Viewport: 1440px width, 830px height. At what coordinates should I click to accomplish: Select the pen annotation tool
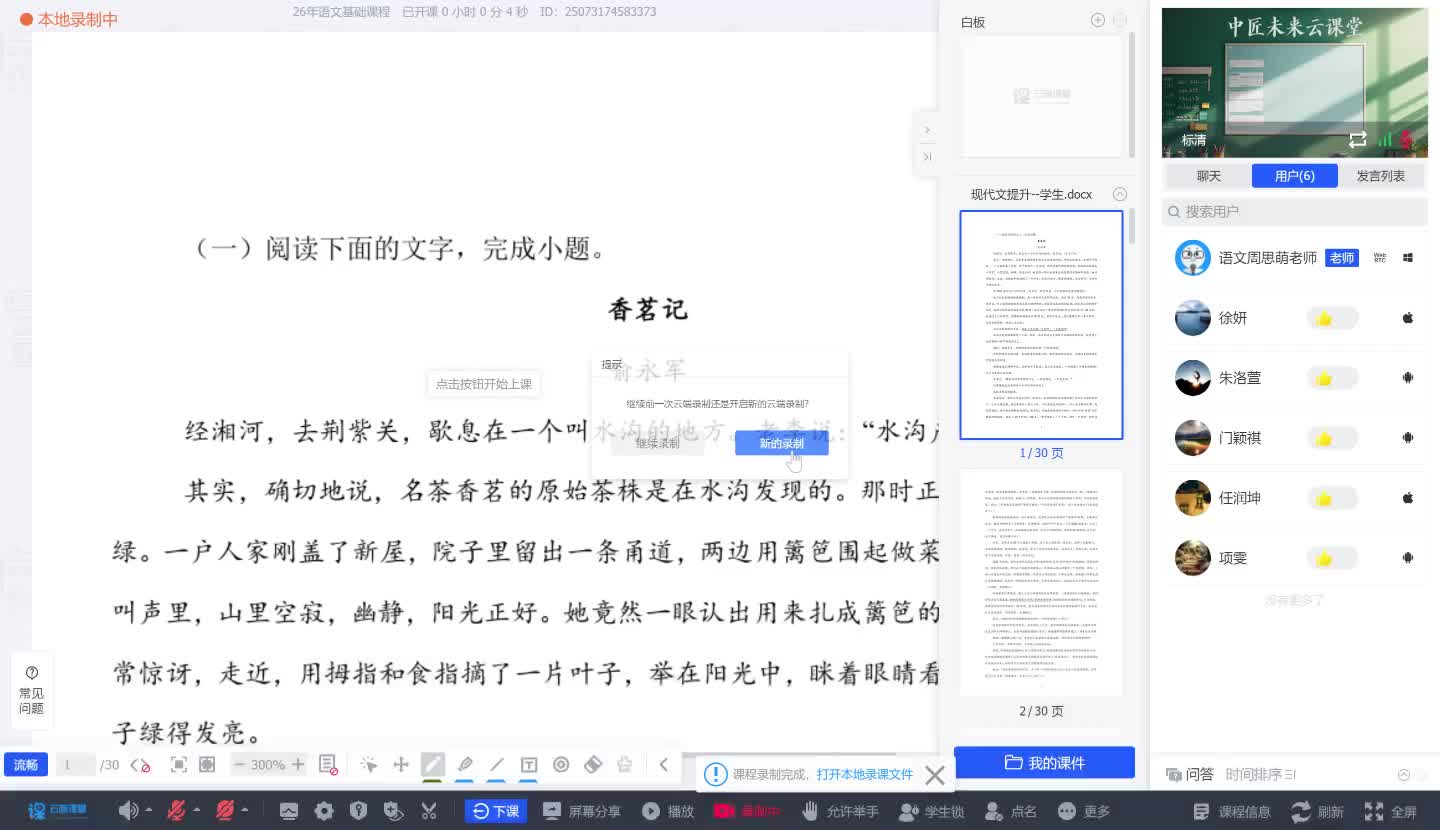click(x=432, y=764)
